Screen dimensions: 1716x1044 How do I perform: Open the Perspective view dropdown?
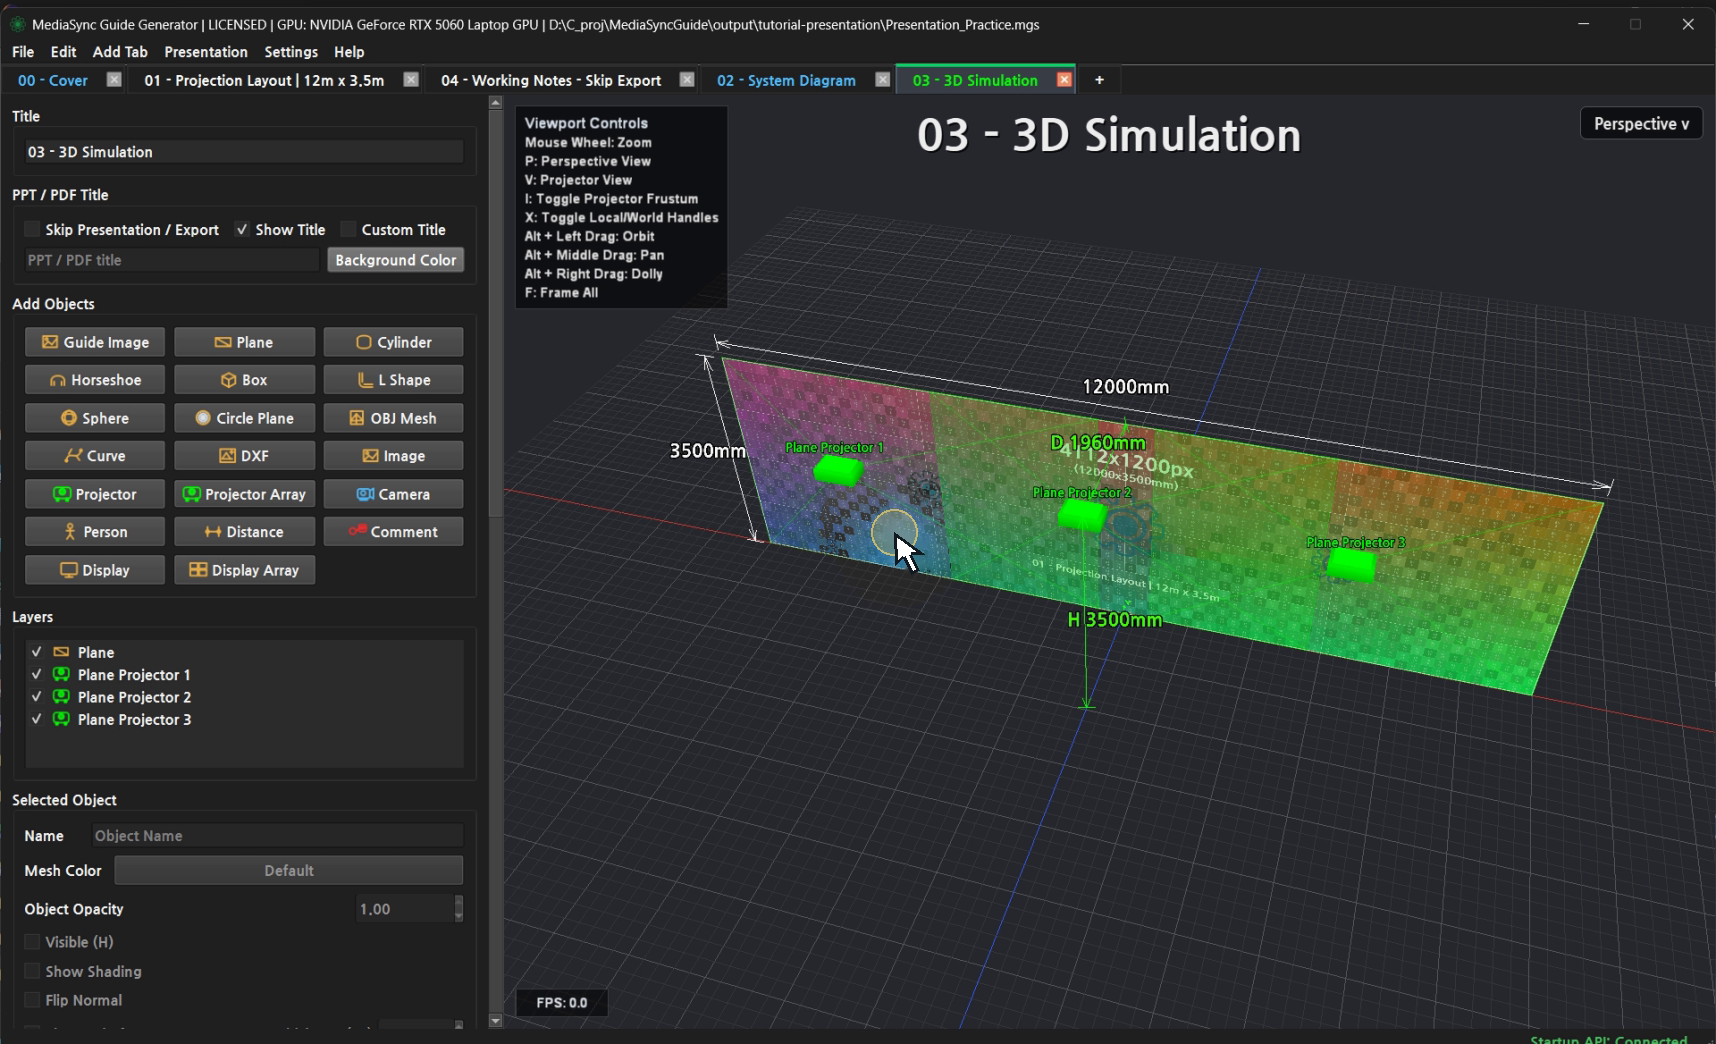coord(1641,124)
